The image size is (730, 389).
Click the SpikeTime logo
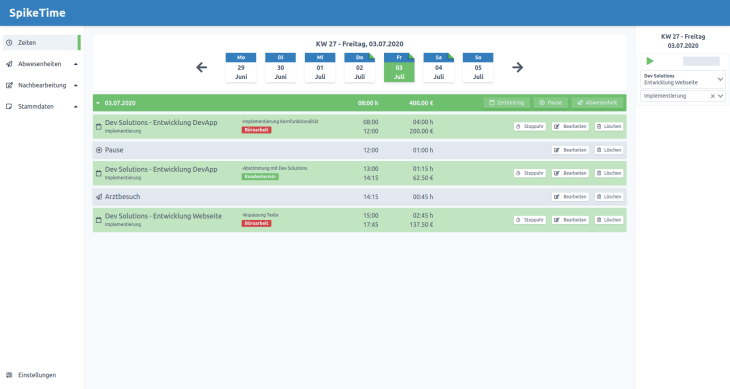(37, 13)
